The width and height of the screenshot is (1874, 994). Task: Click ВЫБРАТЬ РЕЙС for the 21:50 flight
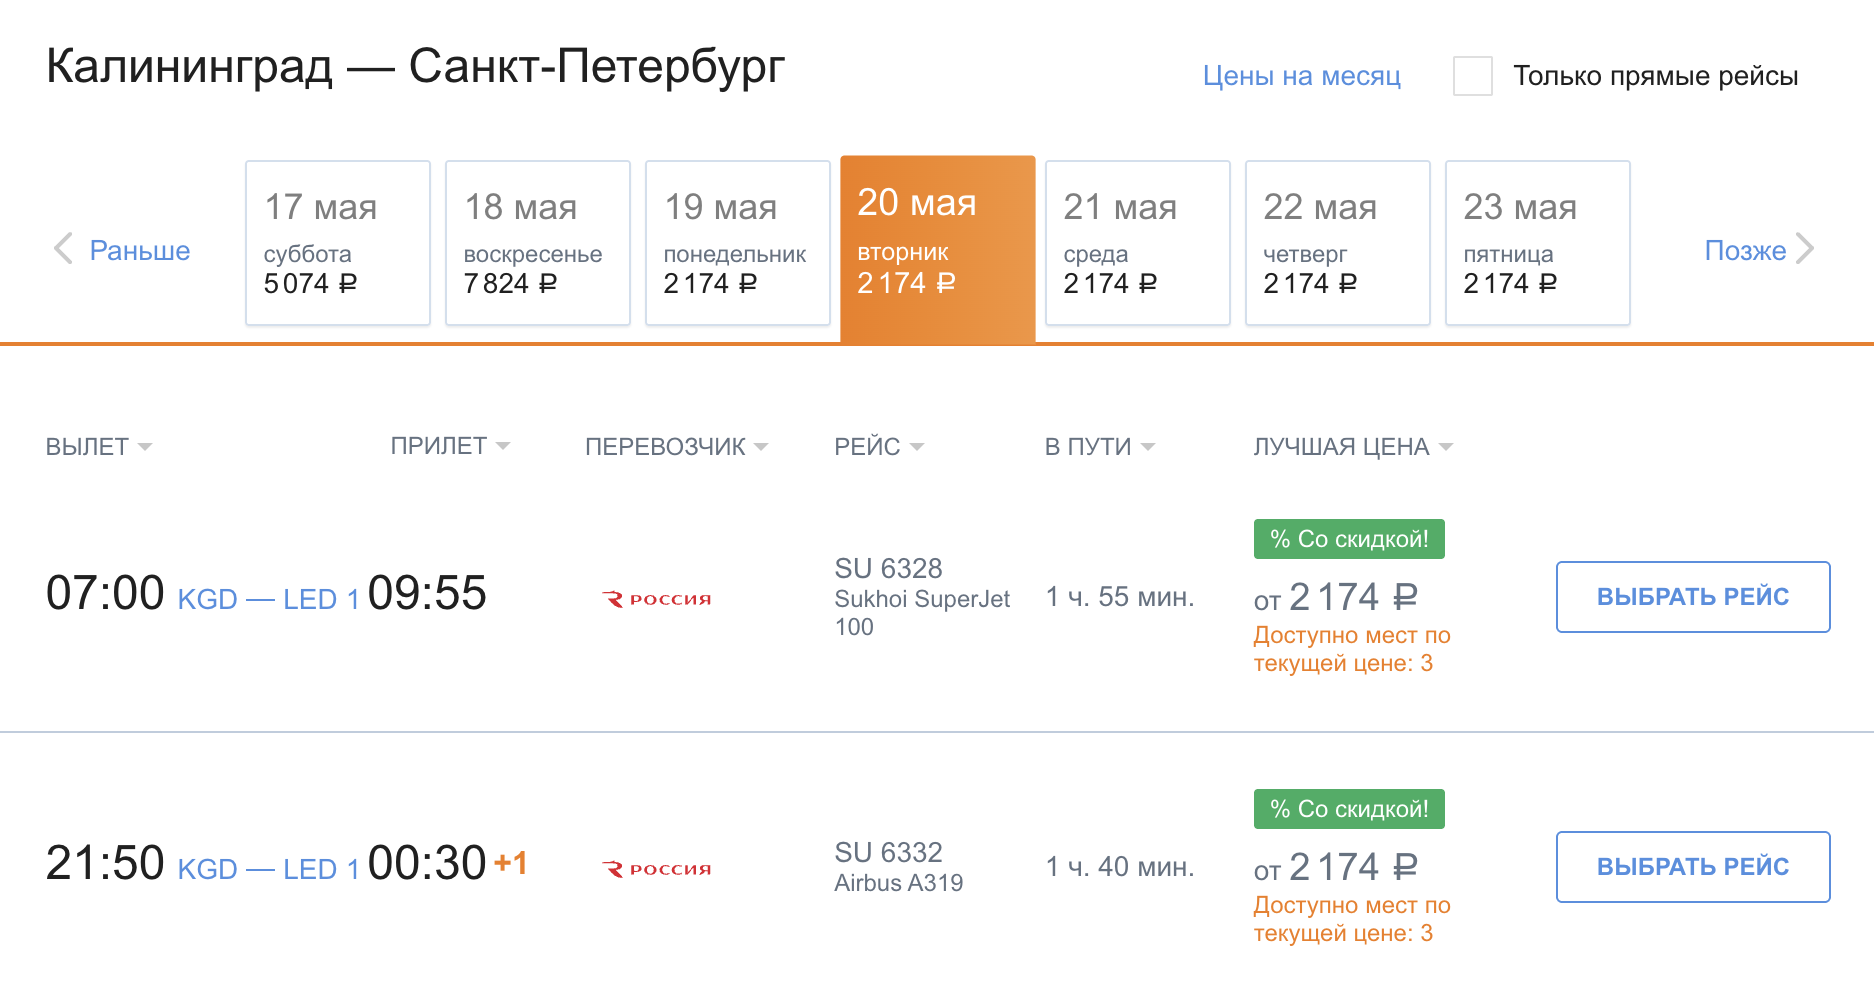(1693, 867)
